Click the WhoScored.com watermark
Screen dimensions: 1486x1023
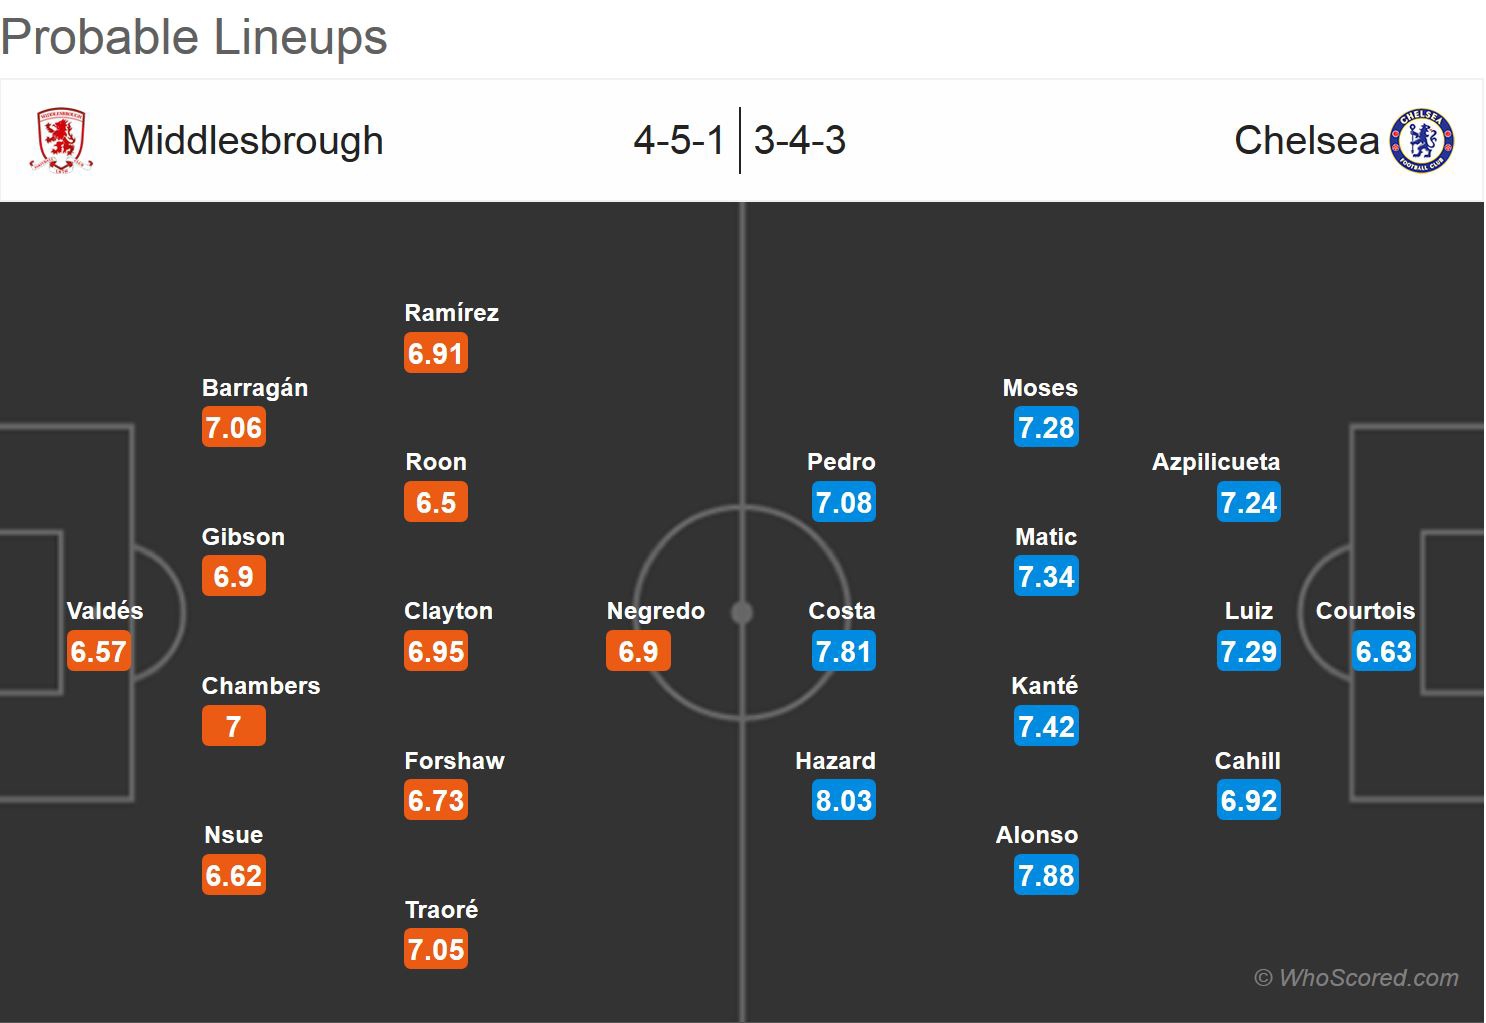point(1356,978)
